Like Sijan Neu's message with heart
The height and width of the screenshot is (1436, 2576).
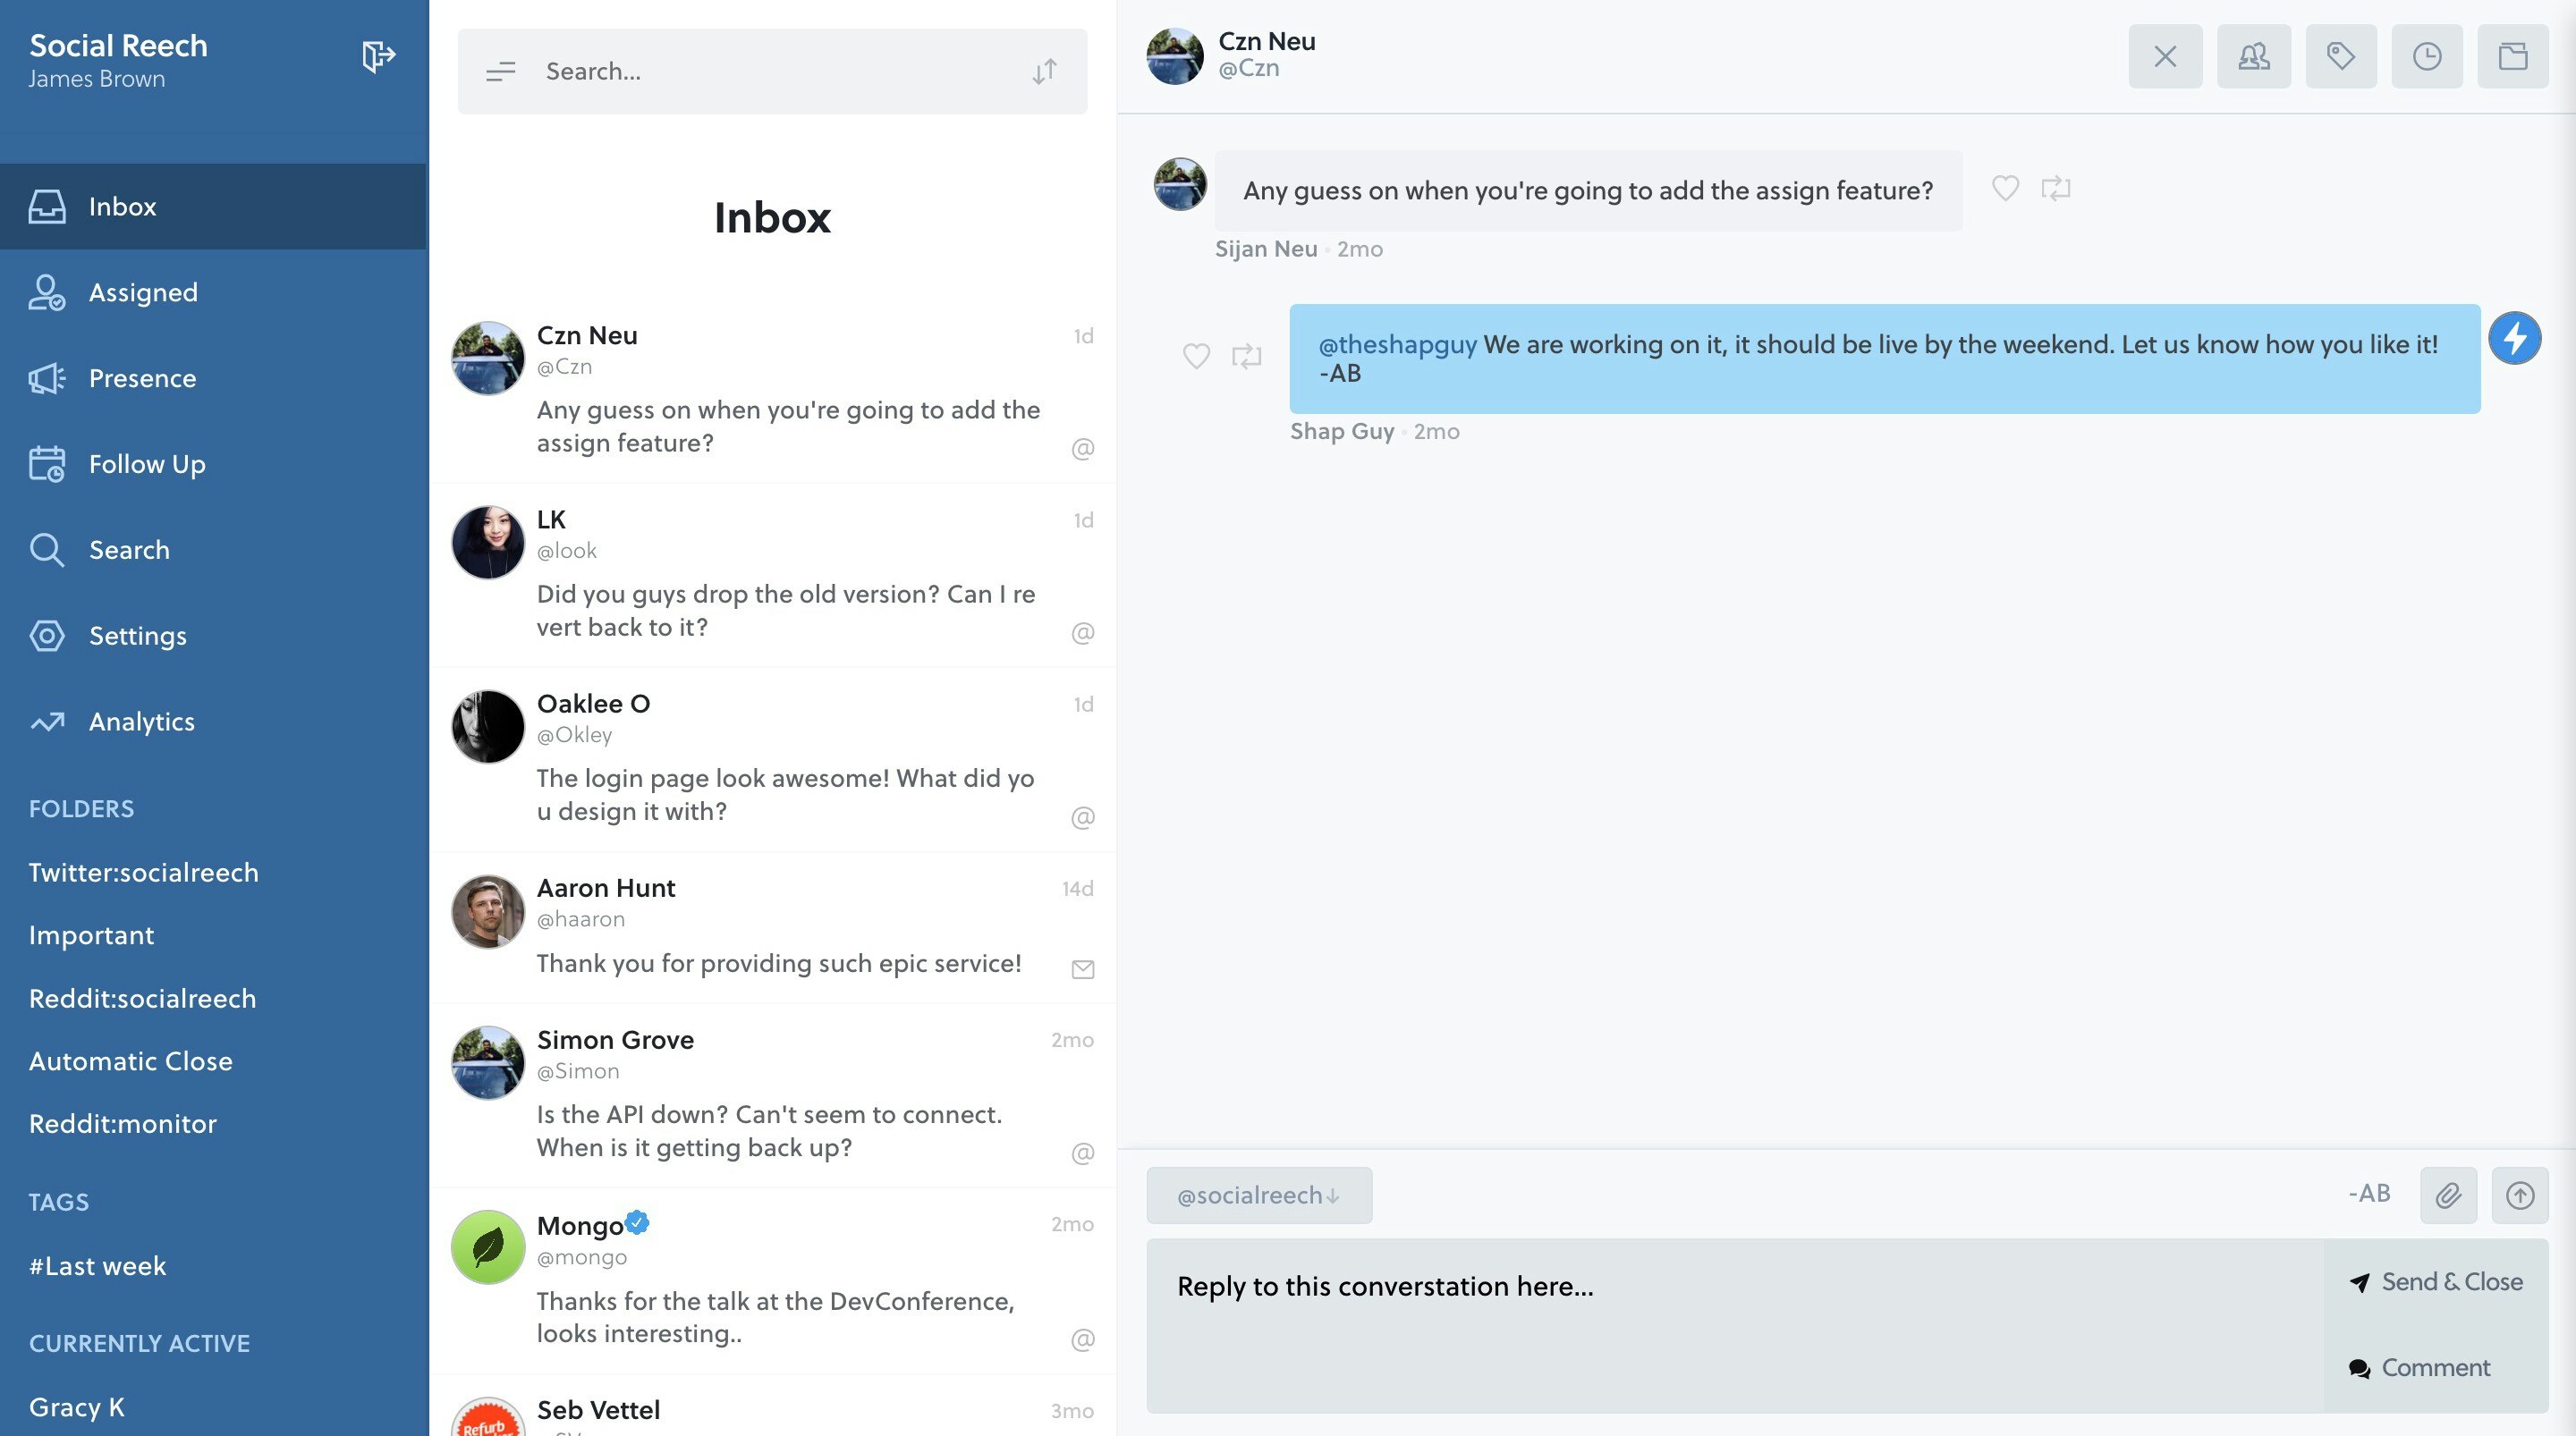click(x=2005, y=188)
